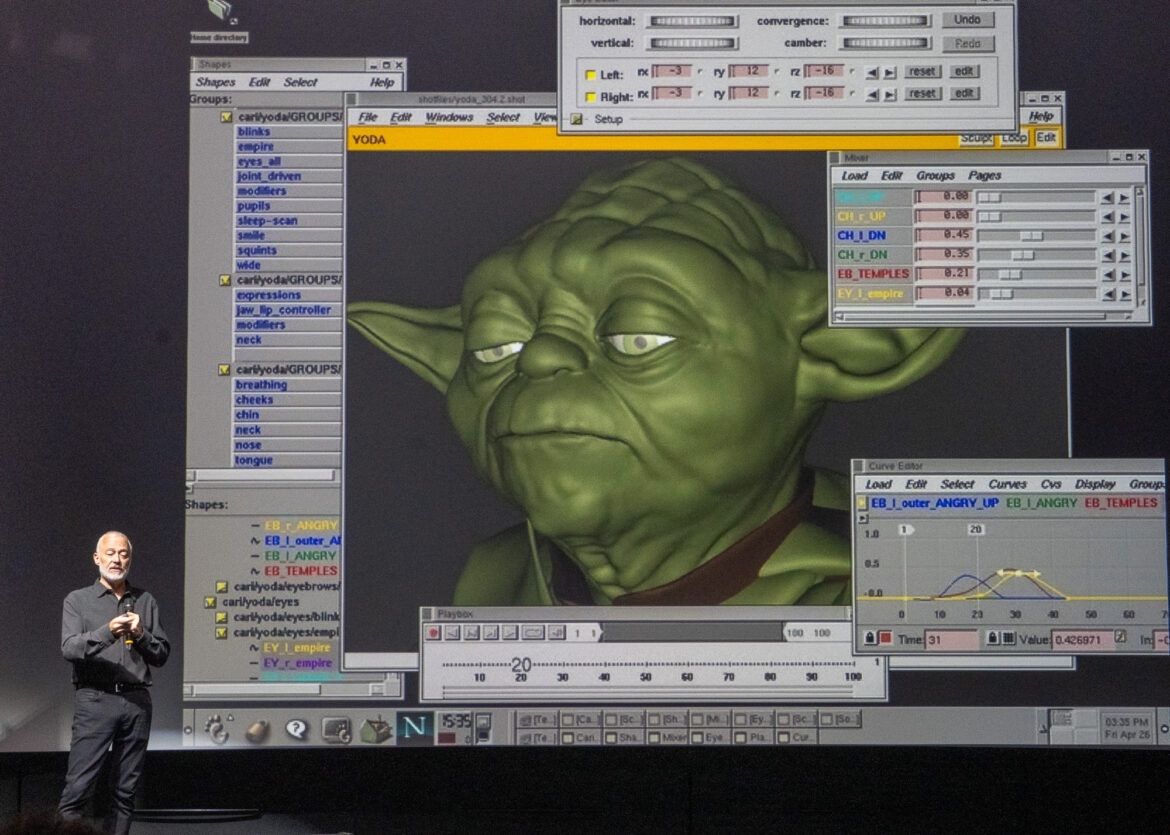Open Groups menu in Mixer window
This screenshot has width=1170, height=835.
tap(935, 175)
